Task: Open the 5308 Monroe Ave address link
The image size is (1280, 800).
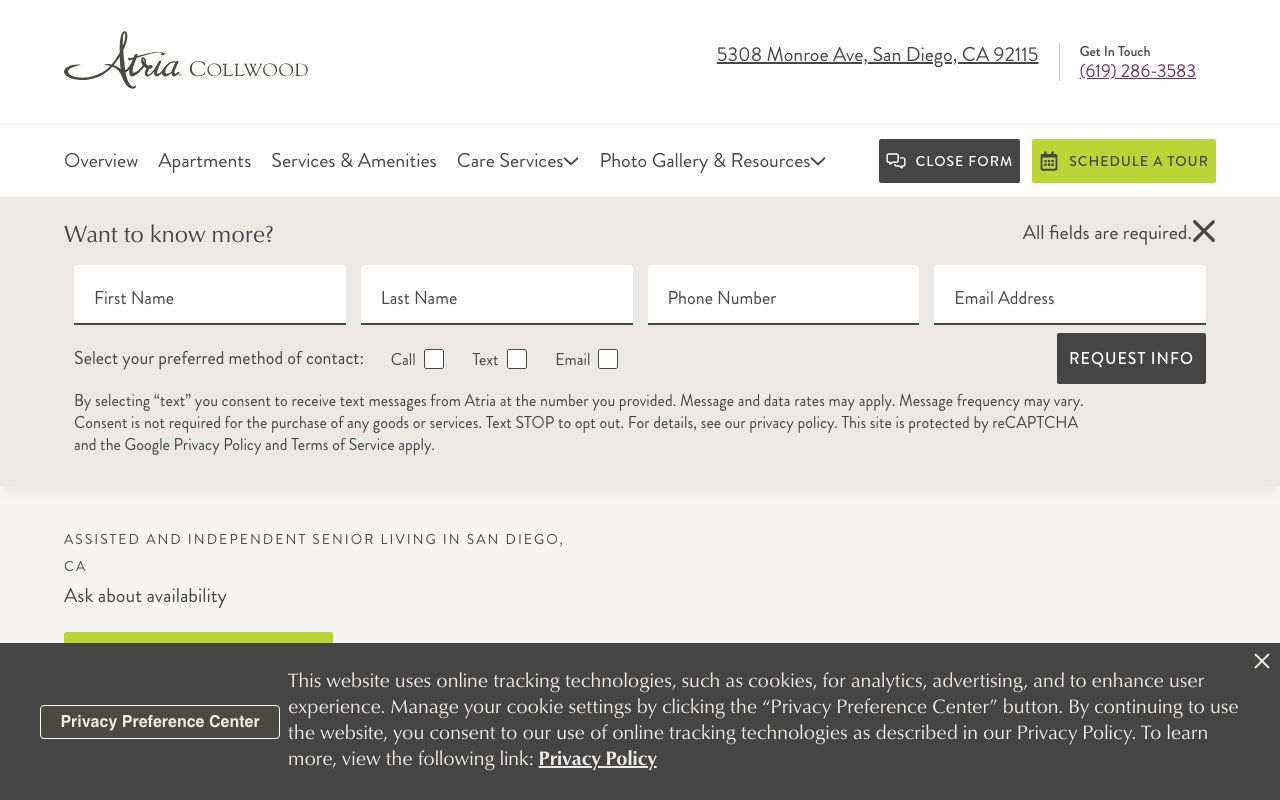Action: coord(878,55)
